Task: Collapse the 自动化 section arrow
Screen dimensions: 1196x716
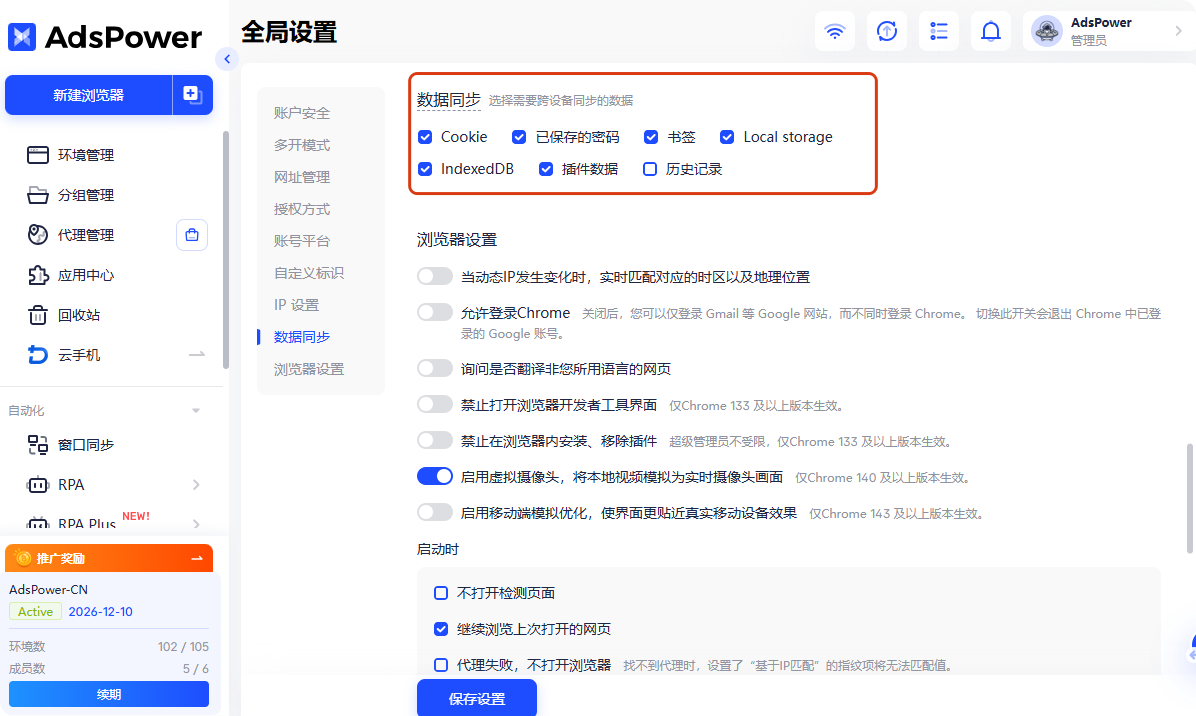Action: 196,411
